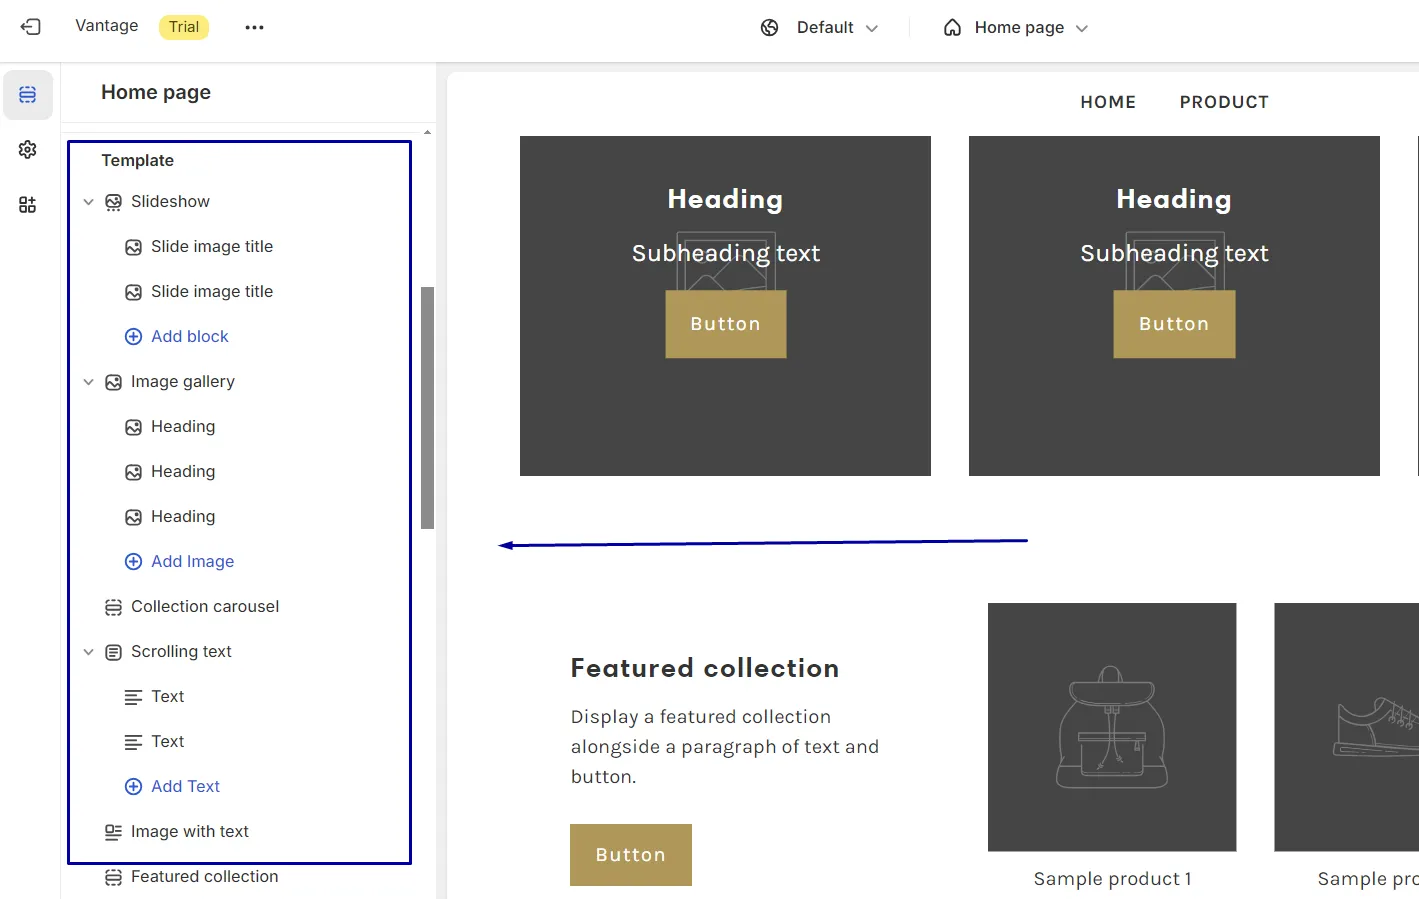
Task: Click the Collection carousel section icon
Action: (114, 607)
